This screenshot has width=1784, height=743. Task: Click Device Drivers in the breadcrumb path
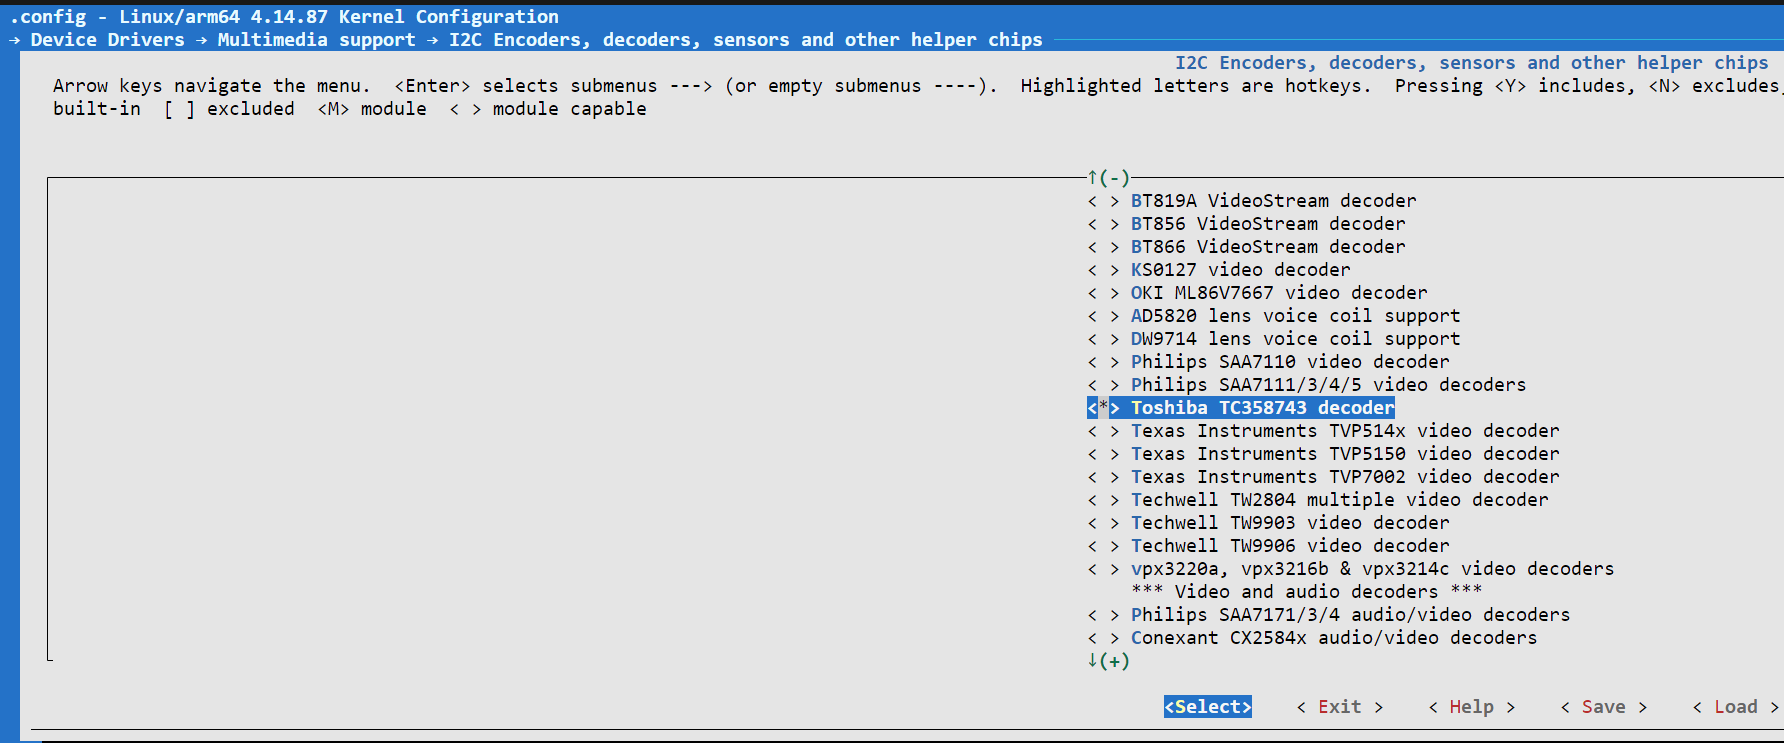tap(108, 40)
